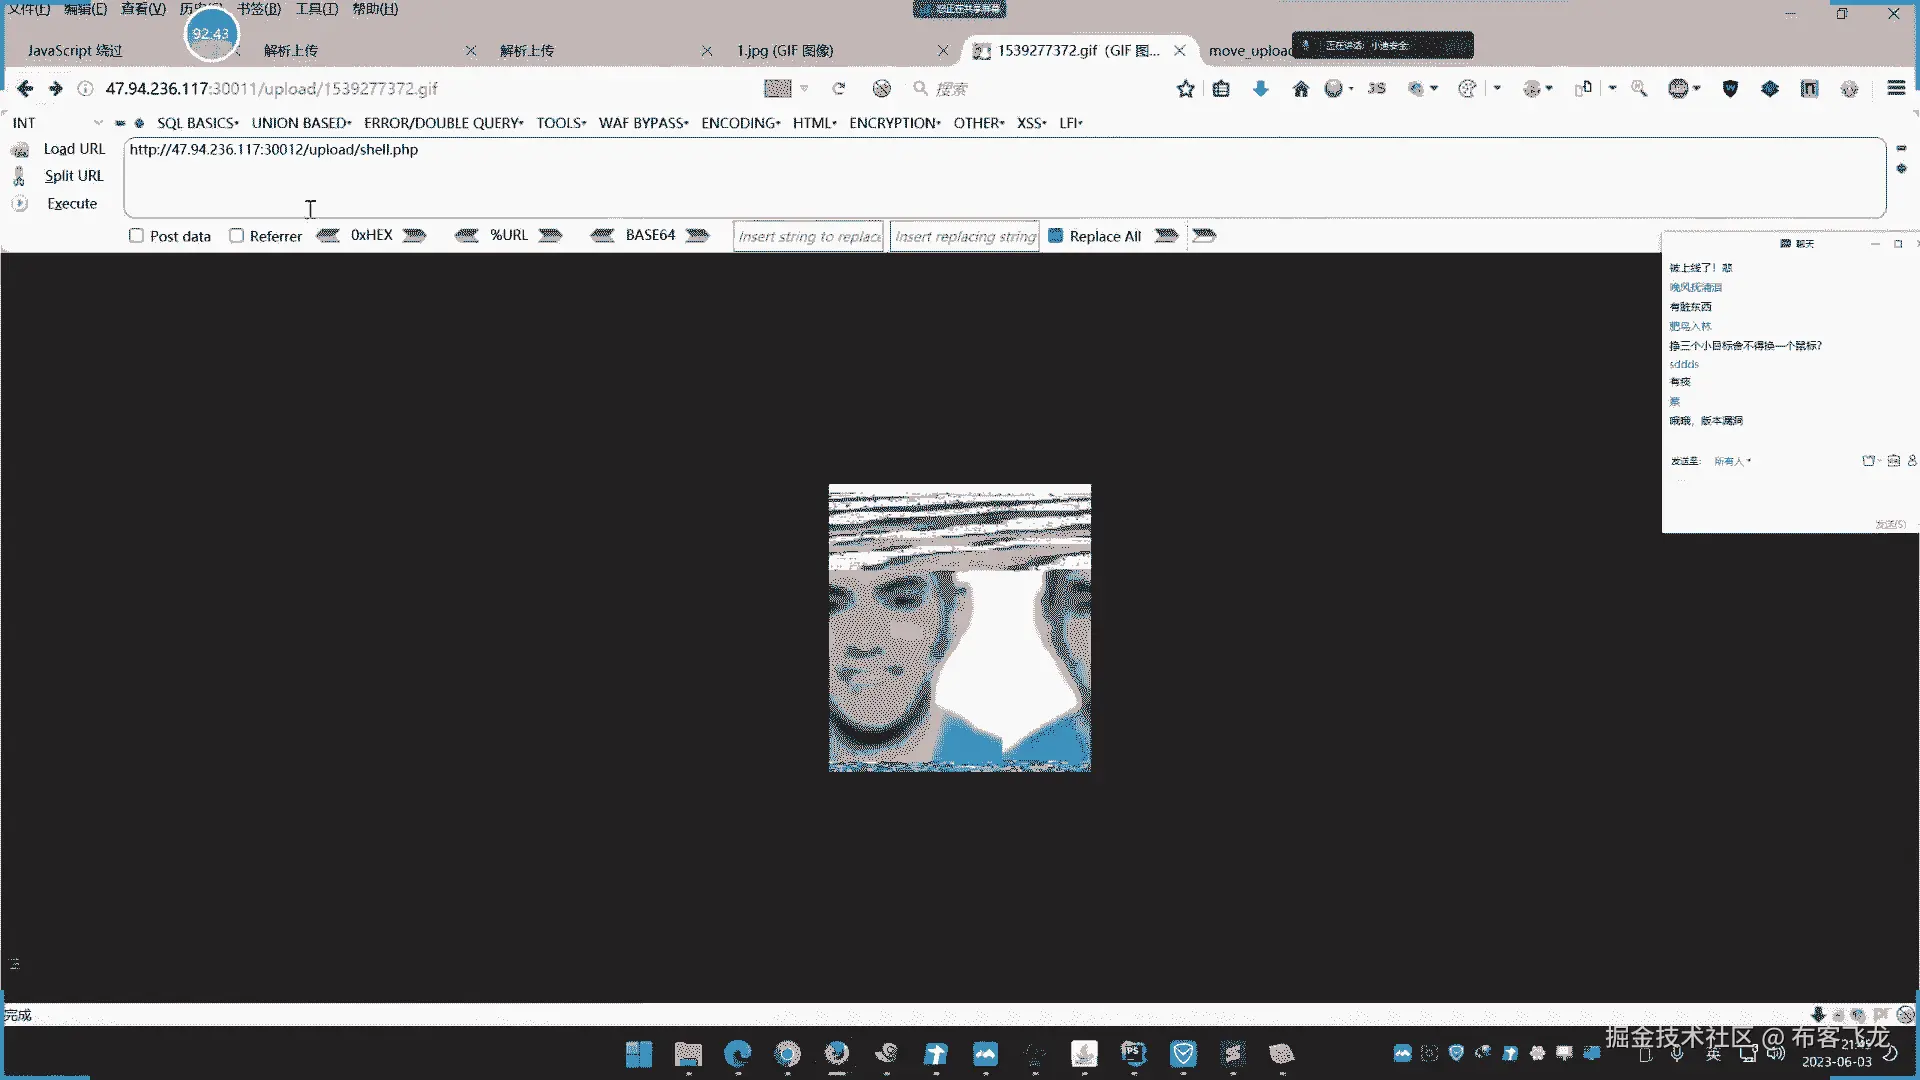
Task: Toggle the Replace All checkbox
Action: [x=1055, y=236]
